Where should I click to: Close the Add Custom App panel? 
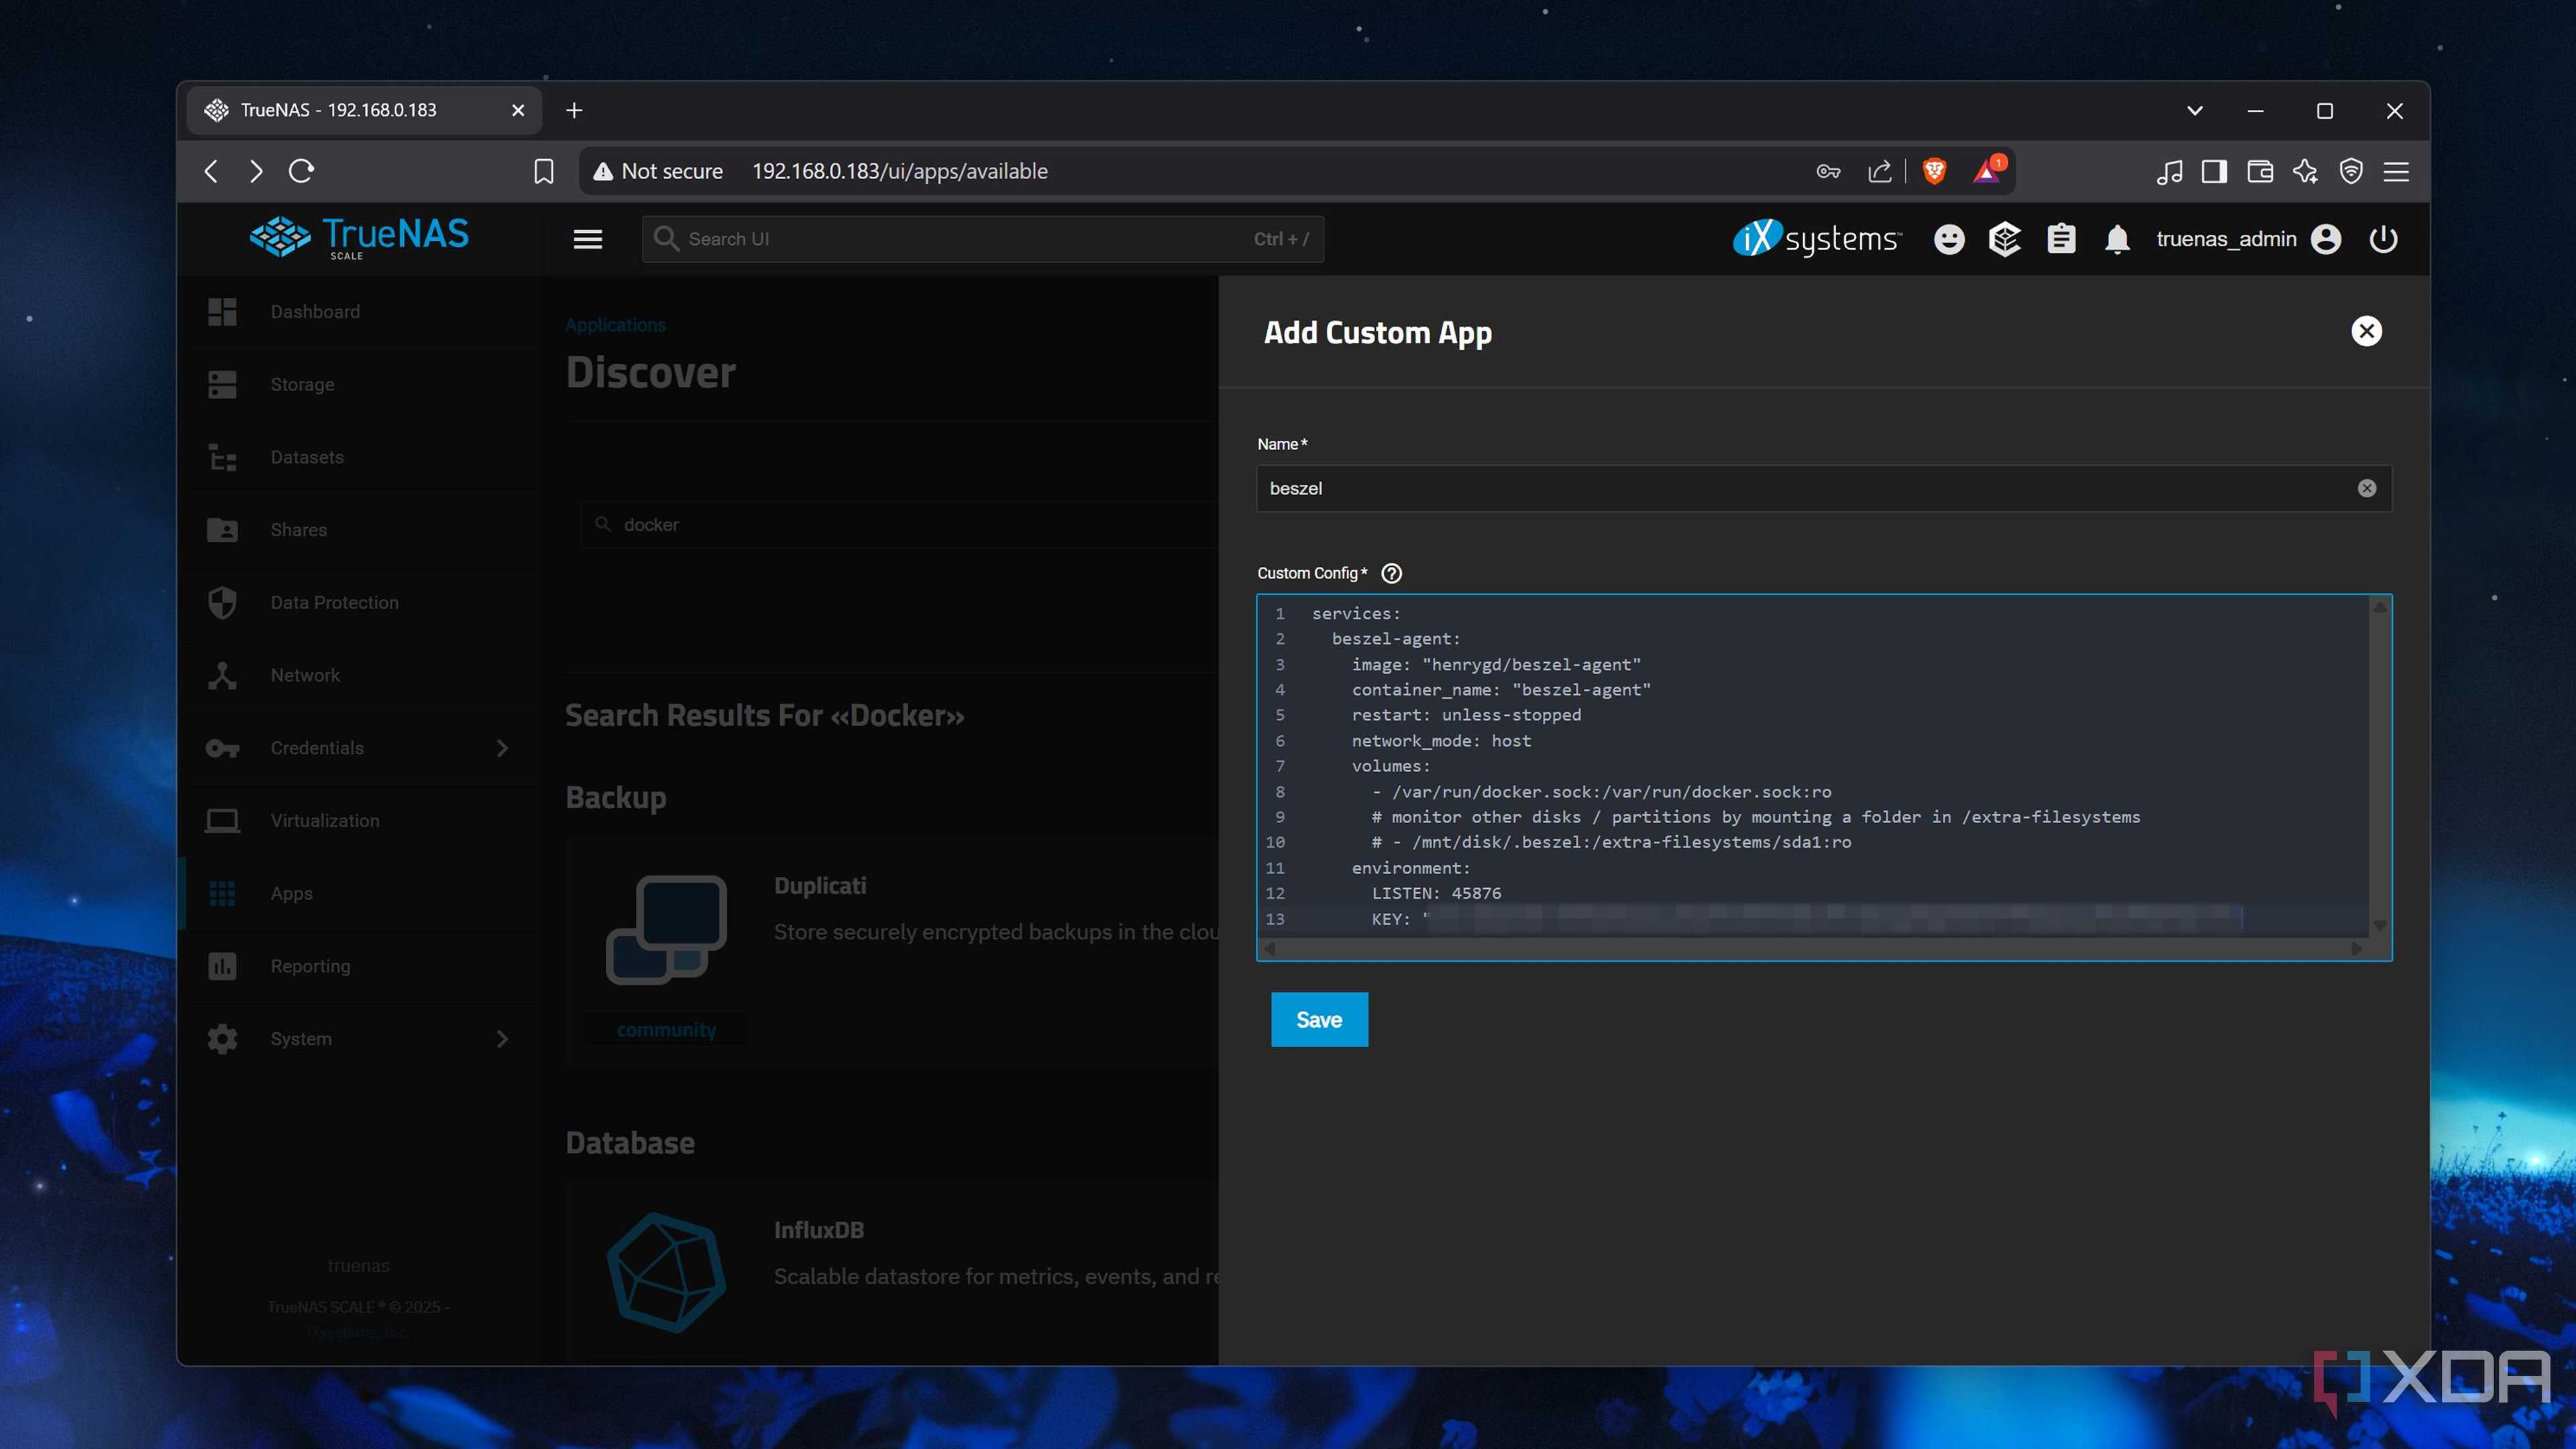[2366, 331]
